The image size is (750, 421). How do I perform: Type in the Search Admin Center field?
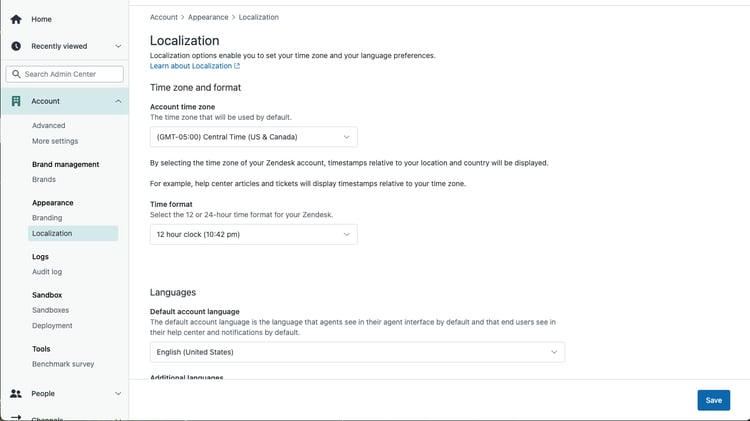[72, 74]
